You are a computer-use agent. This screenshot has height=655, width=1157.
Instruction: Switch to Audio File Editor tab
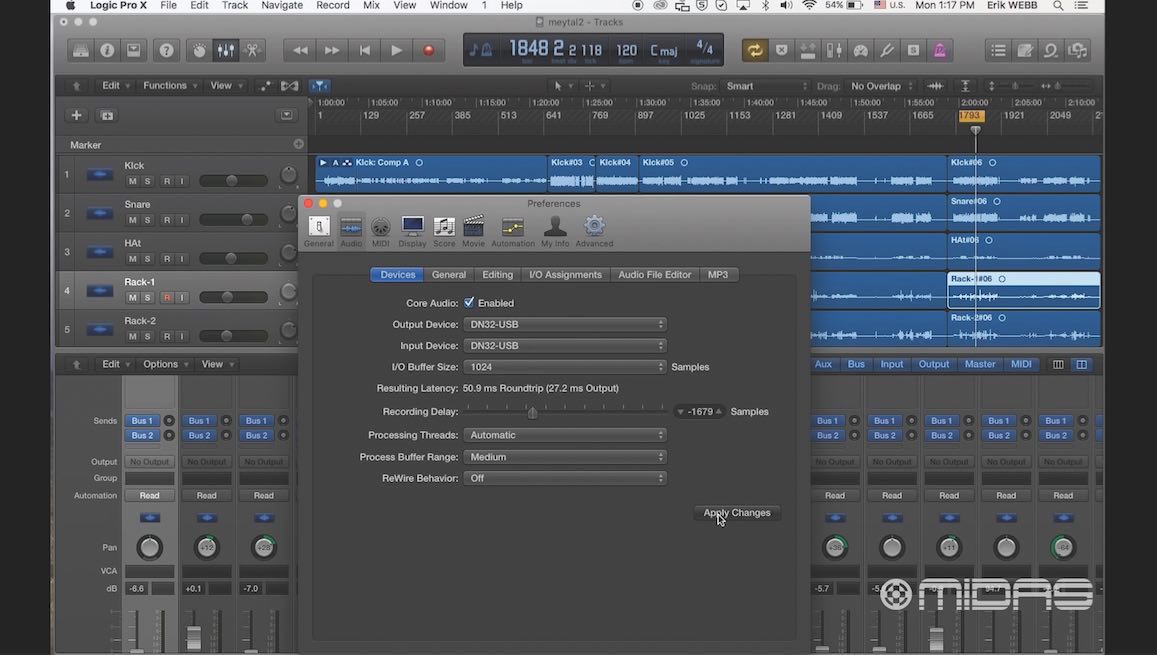pos(655,274)
